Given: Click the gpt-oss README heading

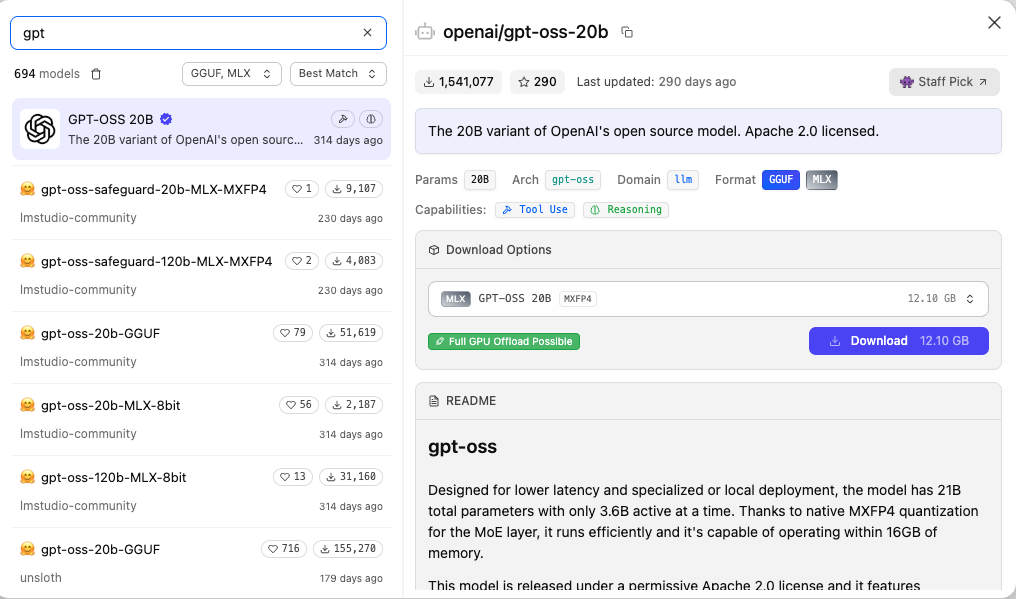Looking at the screenshot, I should [463, 447].
